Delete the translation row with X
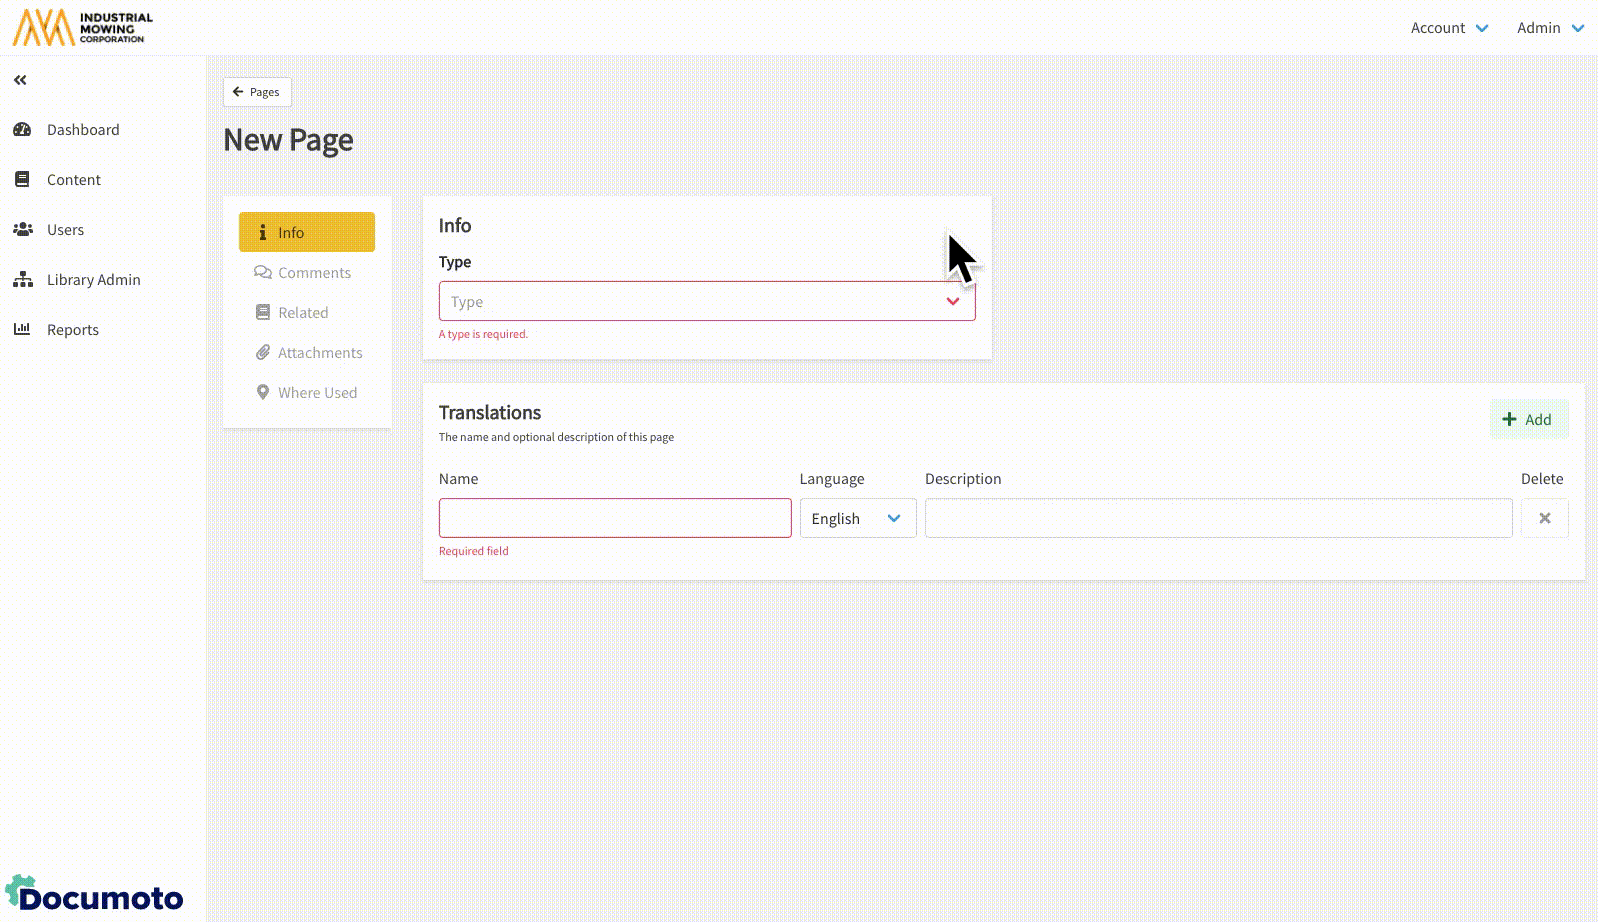The width and height of the screenshot is (1598, 922). click(x=1544, y=518)
